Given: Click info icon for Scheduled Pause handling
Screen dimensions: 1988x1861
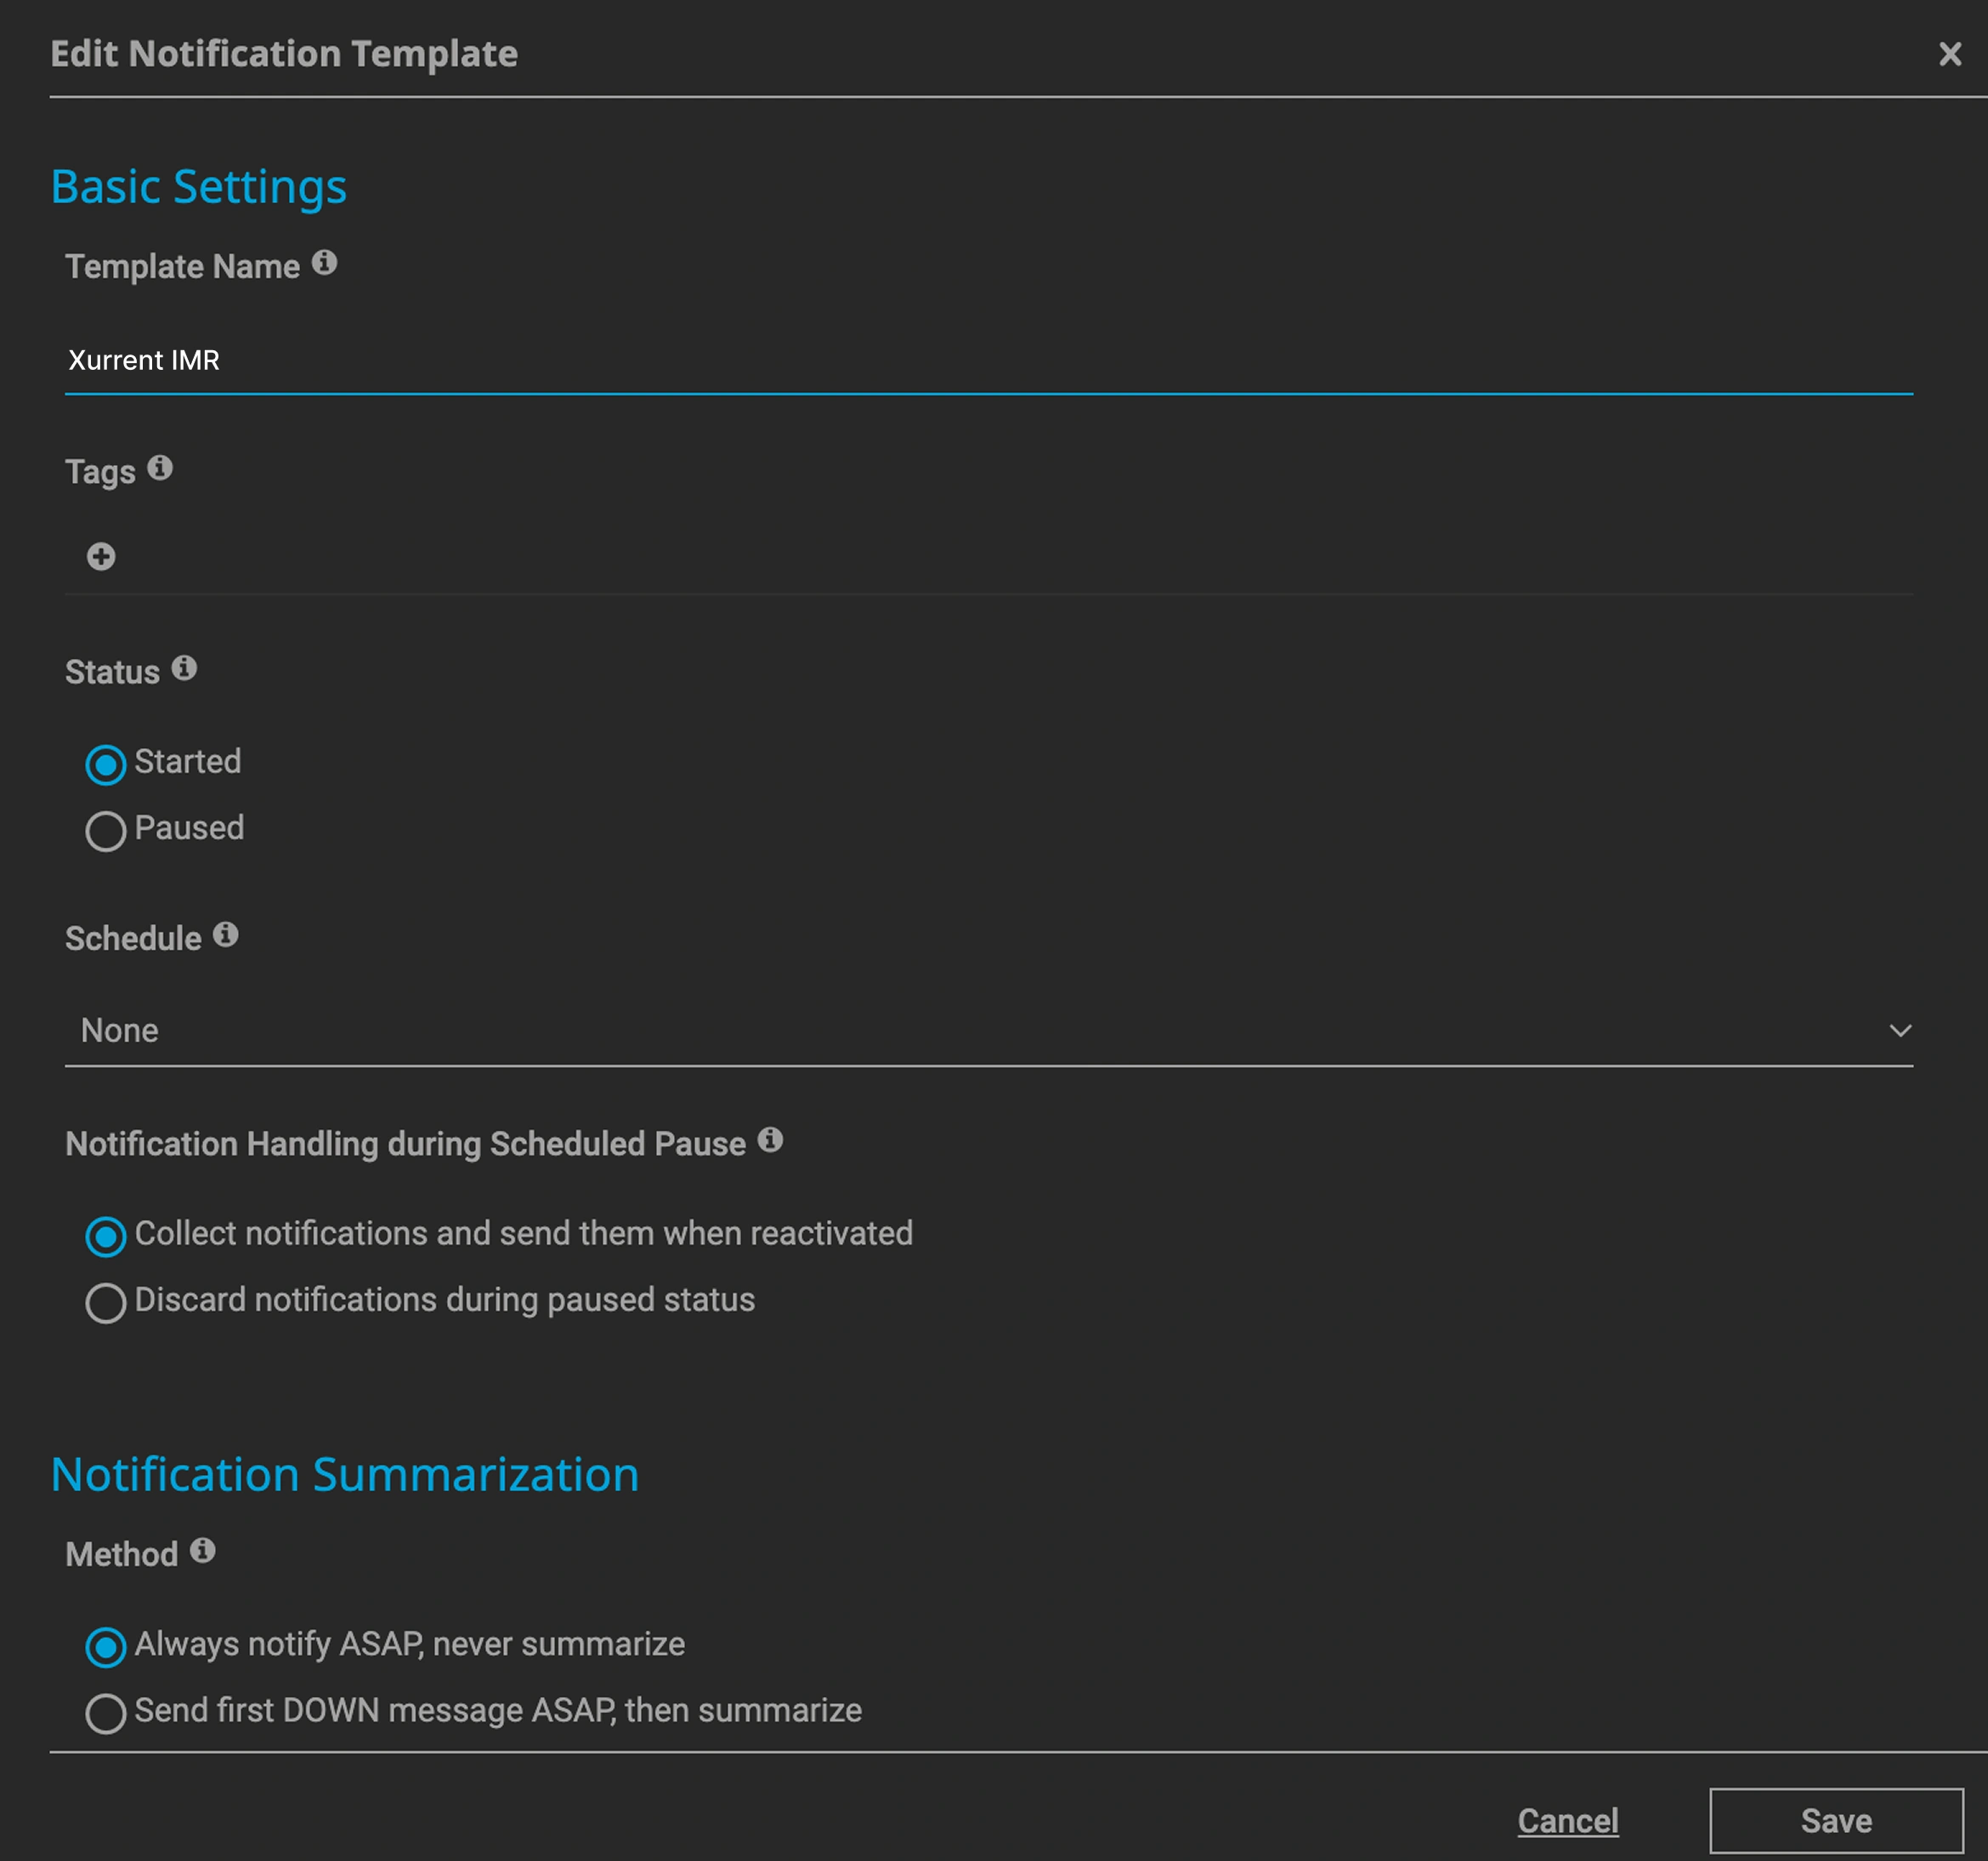Looking at the screenshot, I should coord(770,1140).
